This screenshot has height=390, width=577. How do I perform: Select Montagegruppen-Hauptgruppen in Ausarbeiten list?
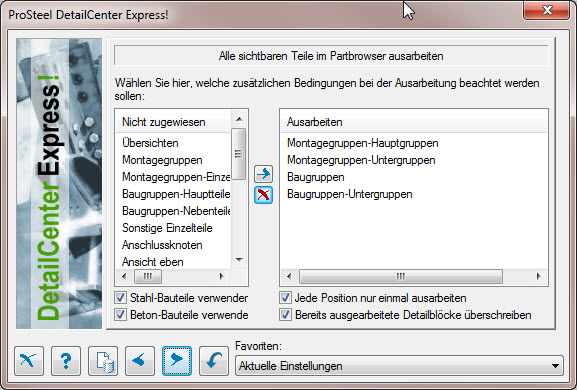362,143
